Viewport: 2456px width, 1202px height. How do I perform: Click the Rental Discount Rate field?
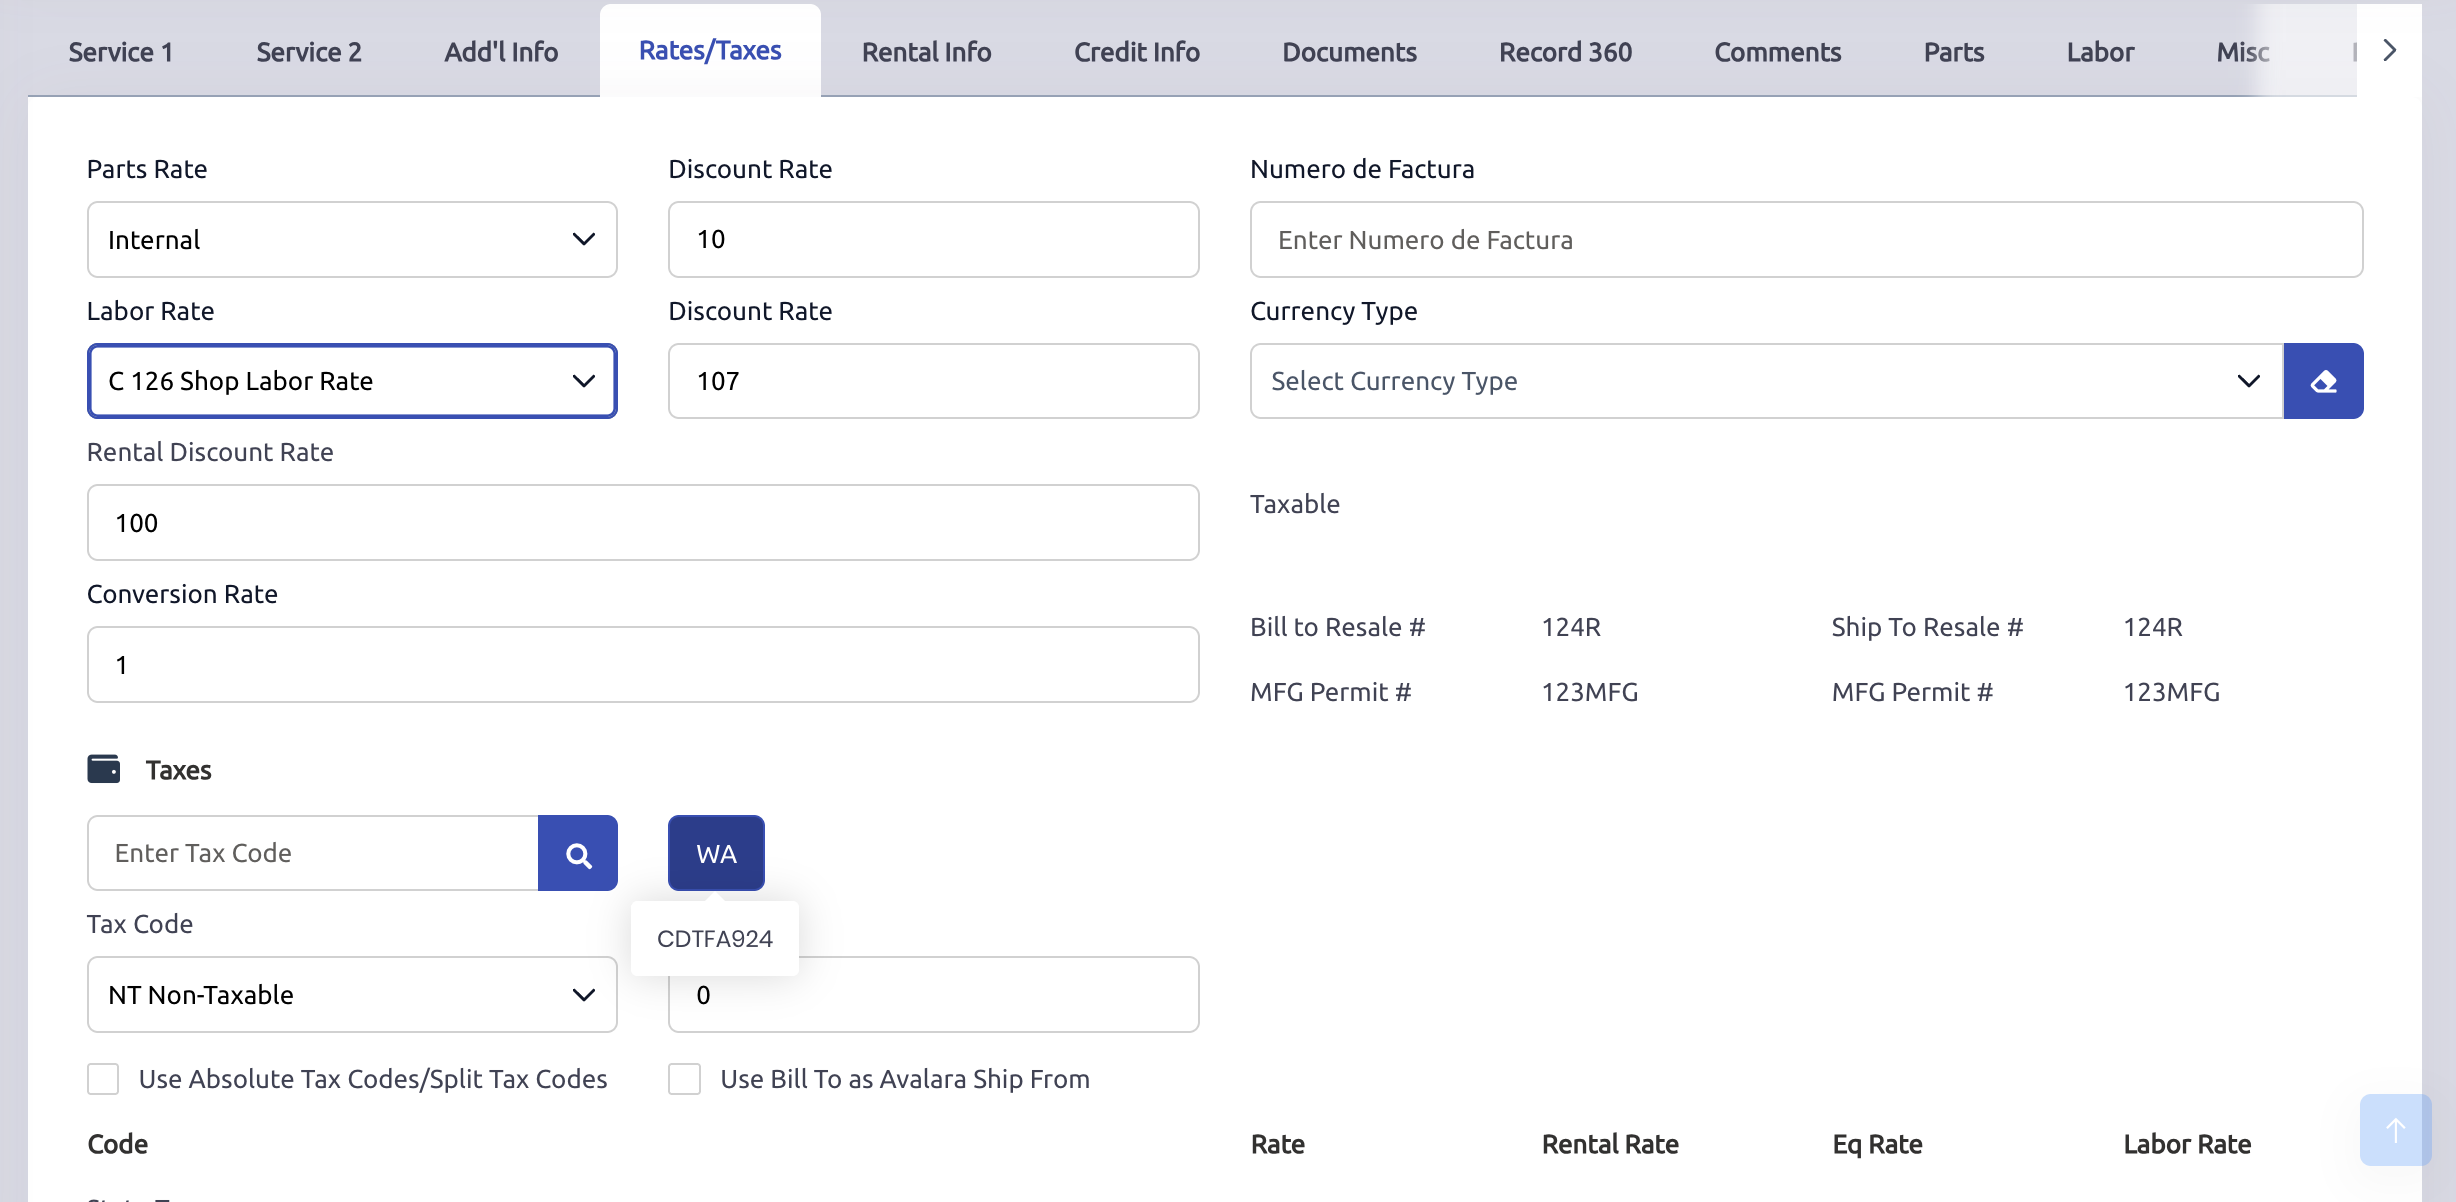[x=643, y=523]
